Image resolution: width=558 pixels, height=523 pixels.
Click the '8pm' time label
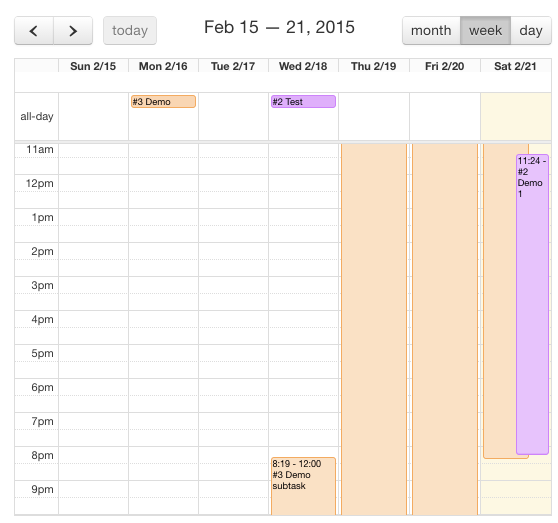(42, 455)
